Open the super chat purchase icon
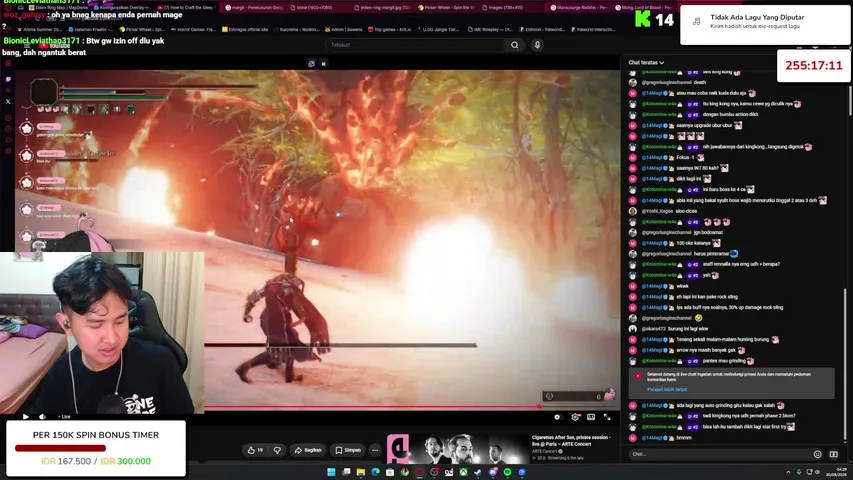Image resolution: width=853 pixels, height=480 pixels. (833, 454)
